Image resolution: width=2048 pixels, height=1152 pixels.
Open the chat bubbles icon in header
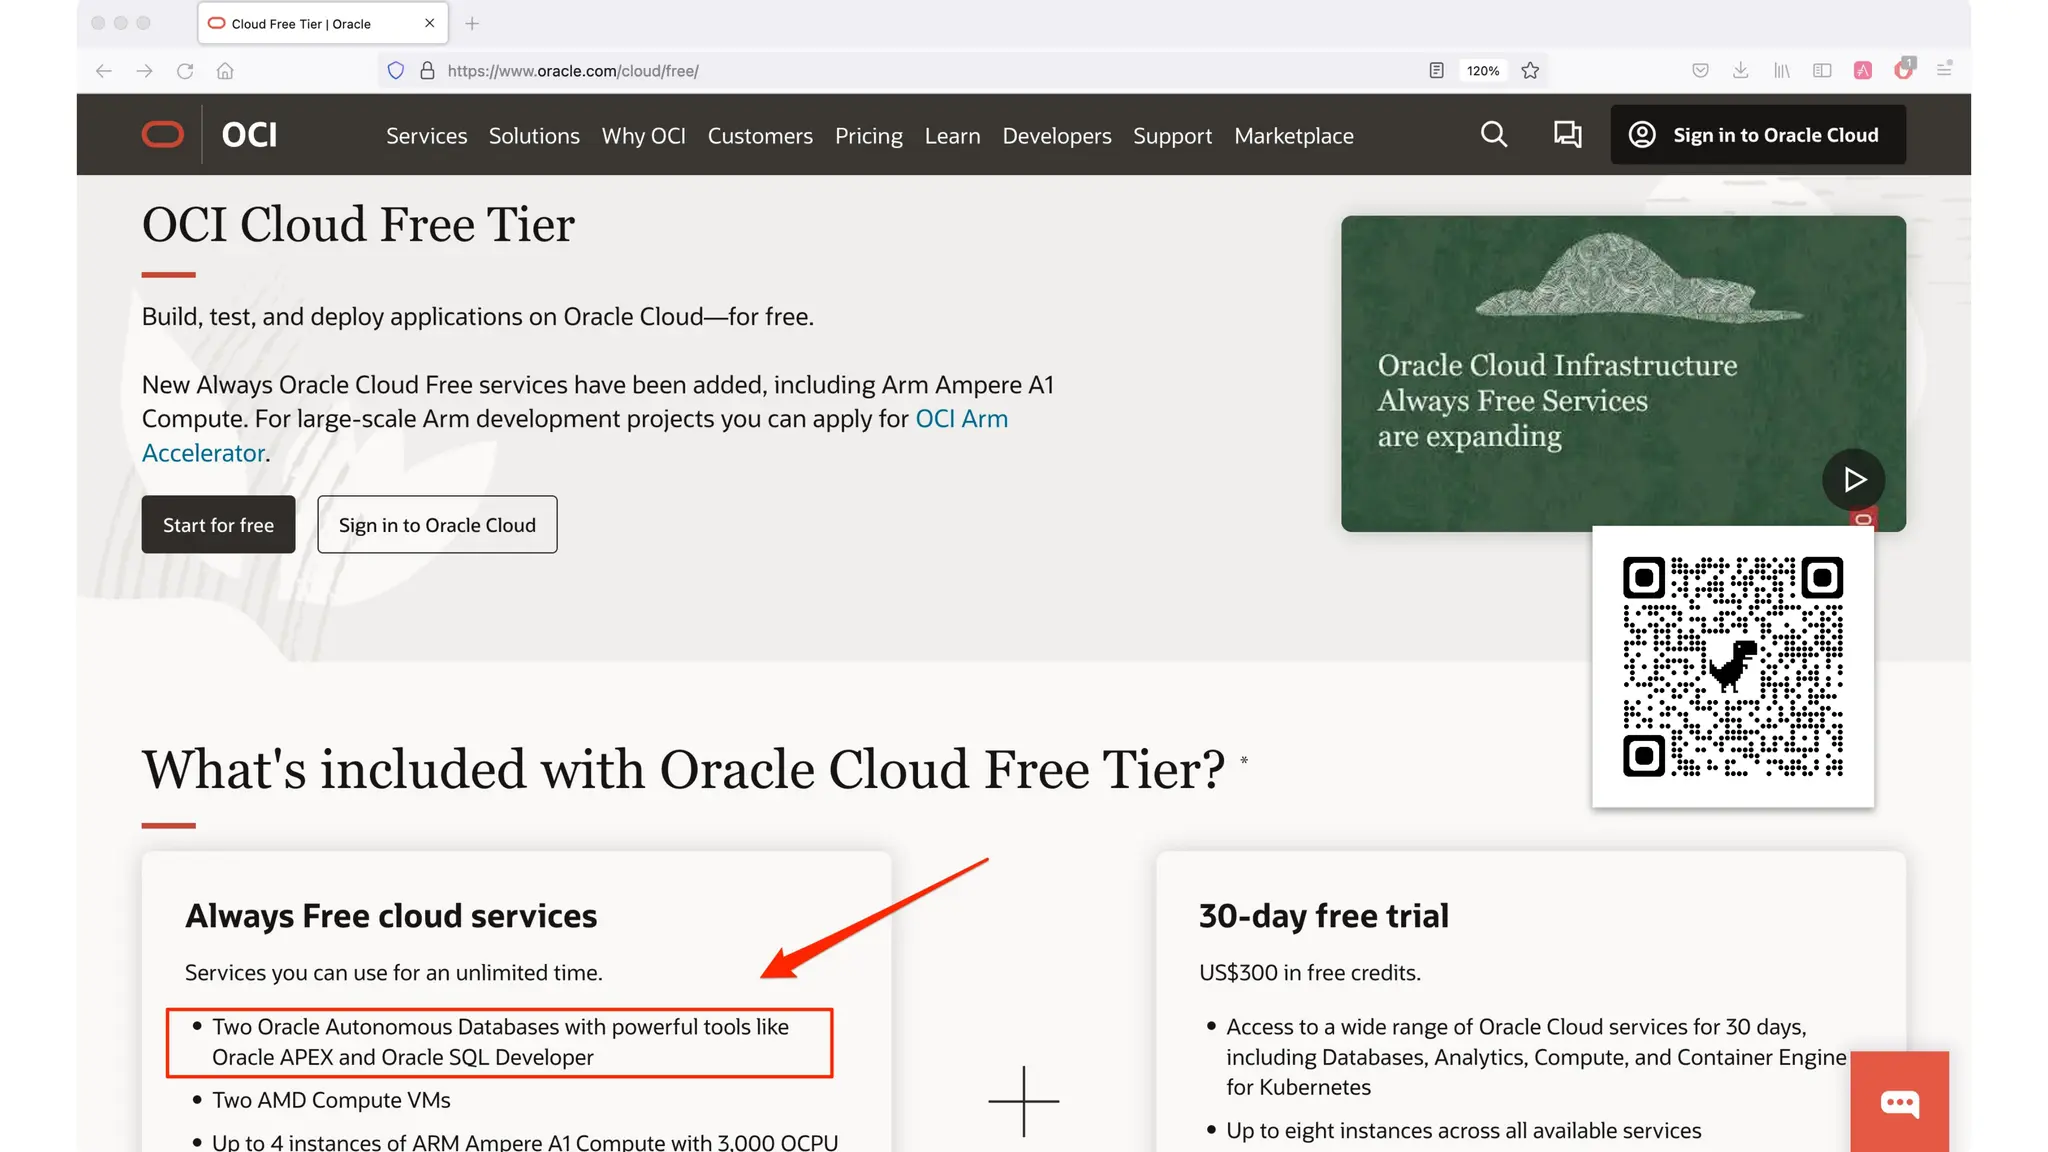click(1567, 134)
